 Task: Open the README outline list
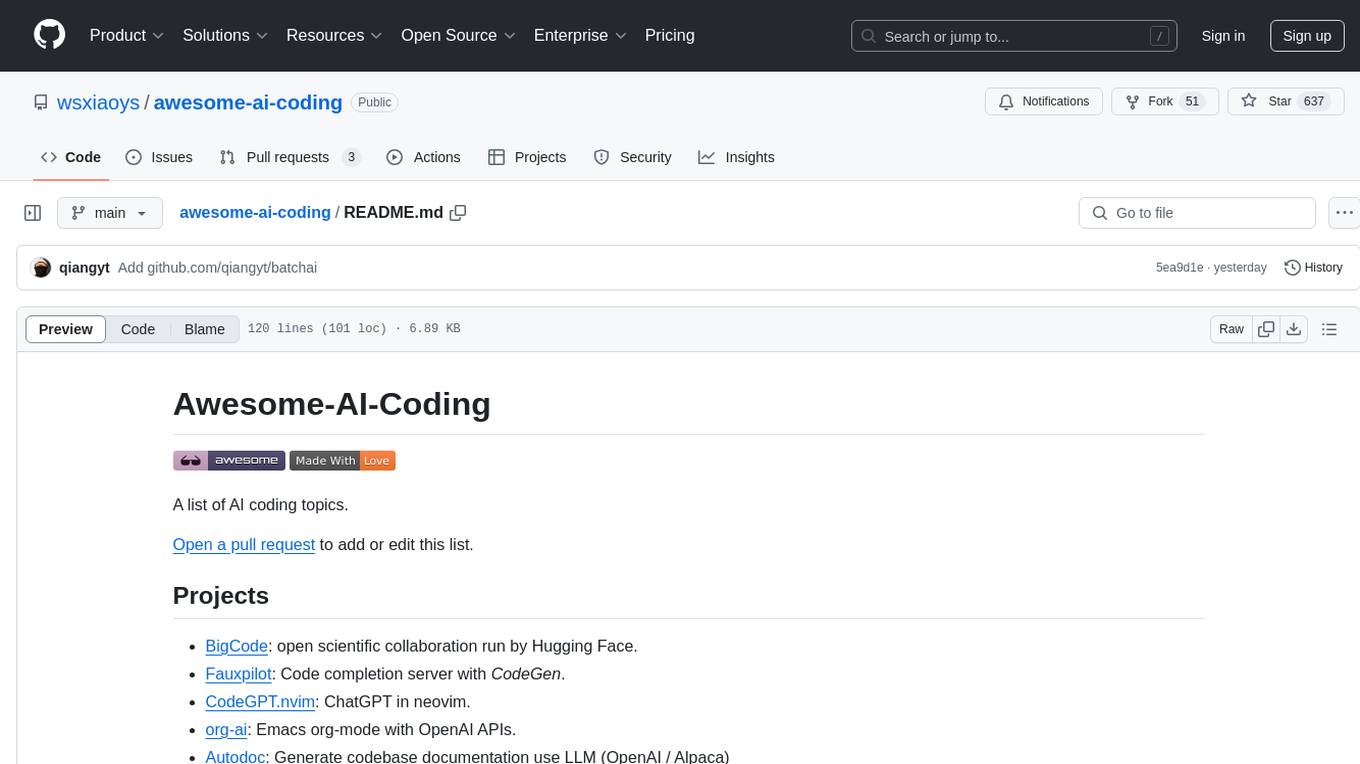click(x=1329, y=329)
